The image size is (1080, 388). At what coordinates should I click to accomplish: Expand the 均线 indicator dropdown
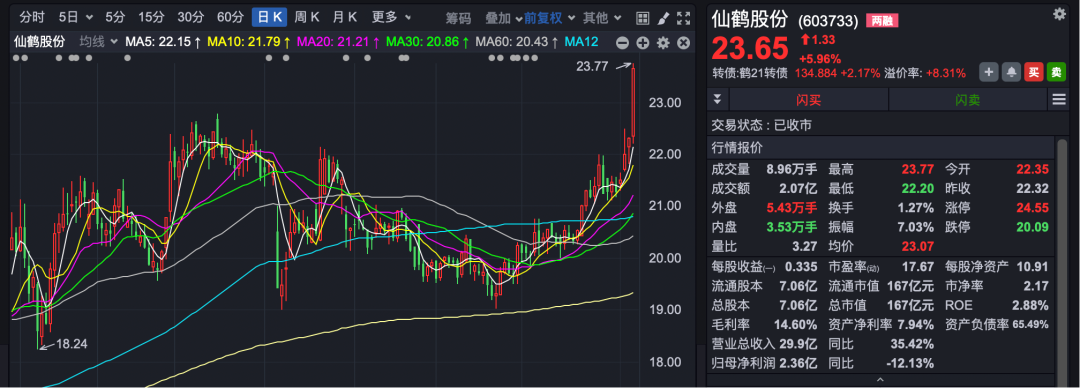(98, 42)
